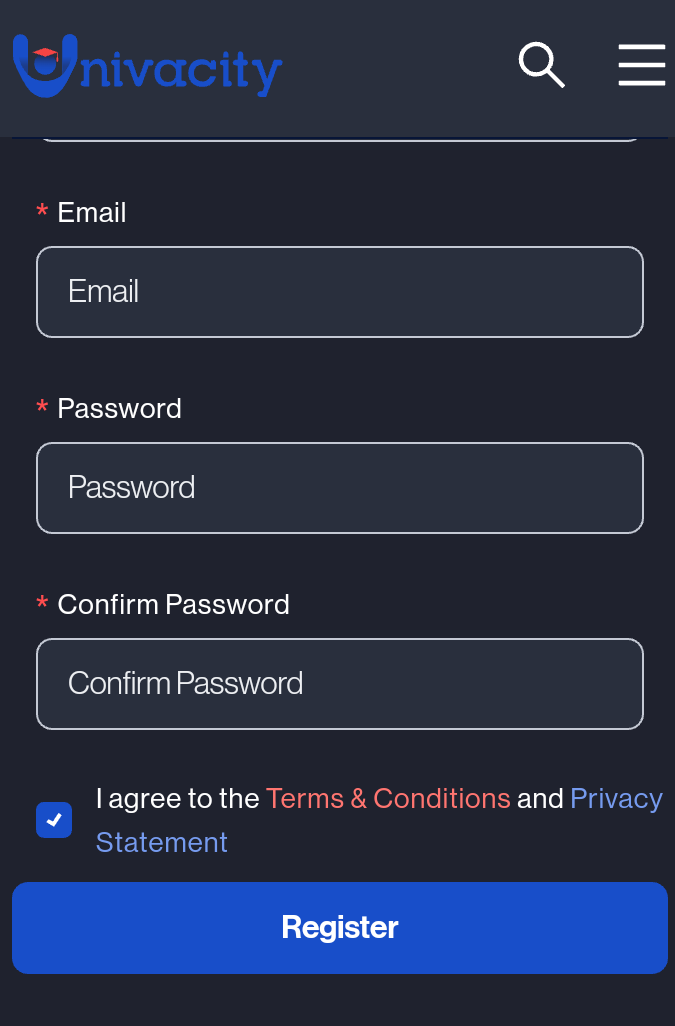Focus the Confirm Password input field
675x1026 pixels.
tap(340, 684)
